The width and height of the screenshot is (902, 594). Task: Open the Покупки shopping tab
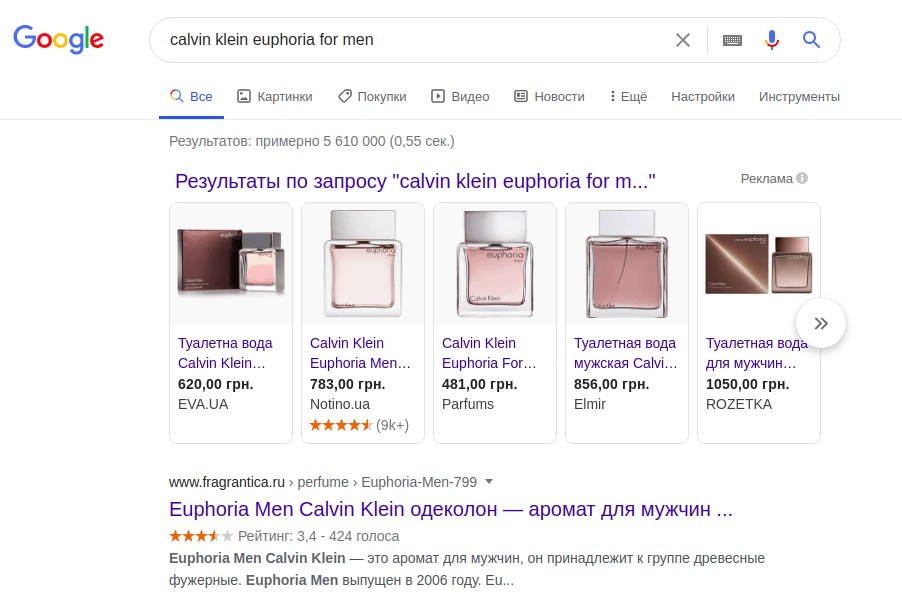pos(372,97)
